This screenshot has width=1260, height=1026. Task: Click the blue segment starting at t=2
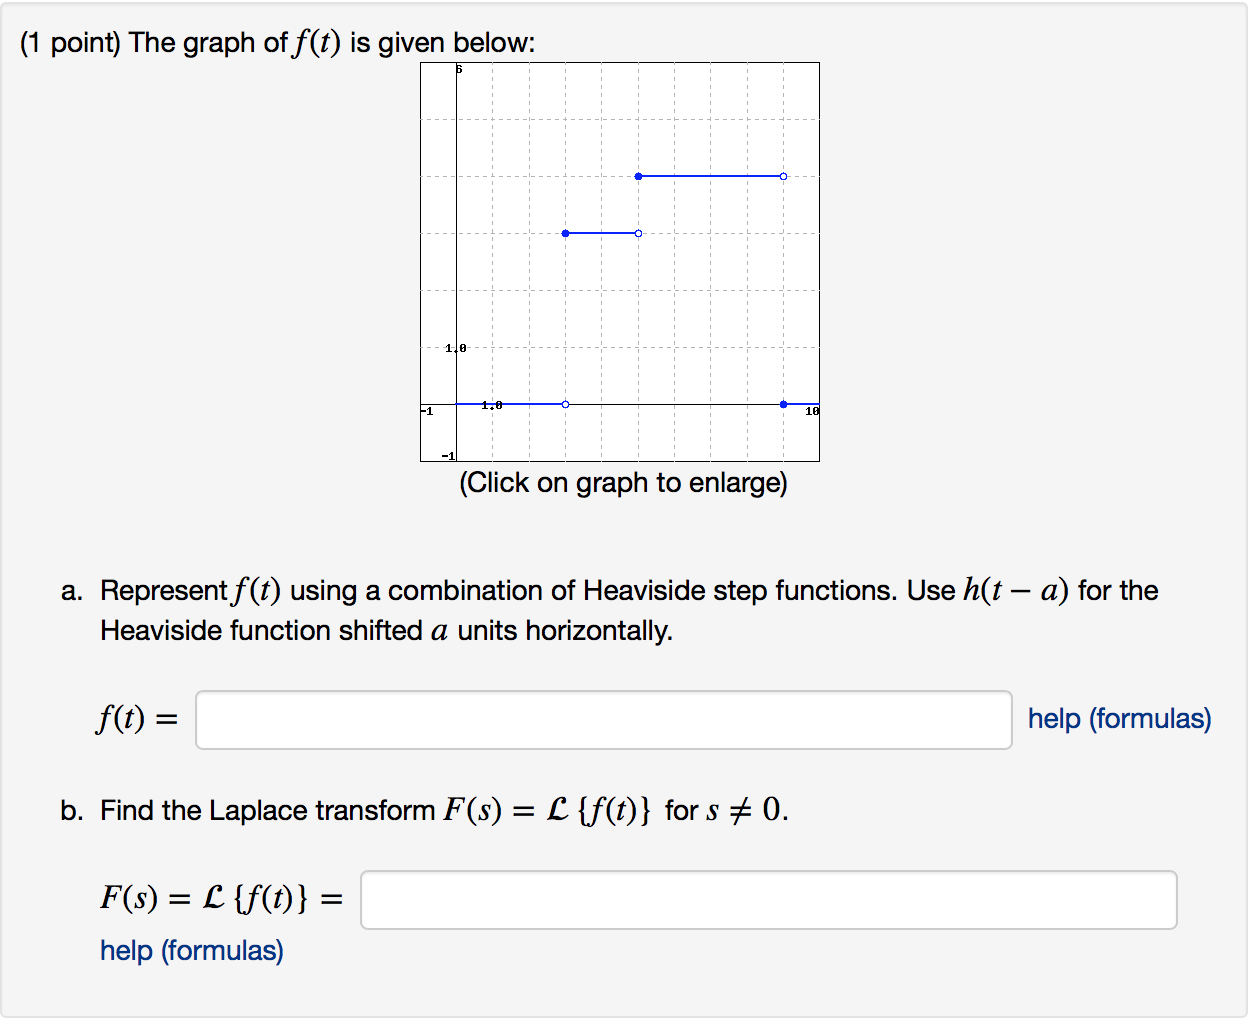click(x=600, y=233)
